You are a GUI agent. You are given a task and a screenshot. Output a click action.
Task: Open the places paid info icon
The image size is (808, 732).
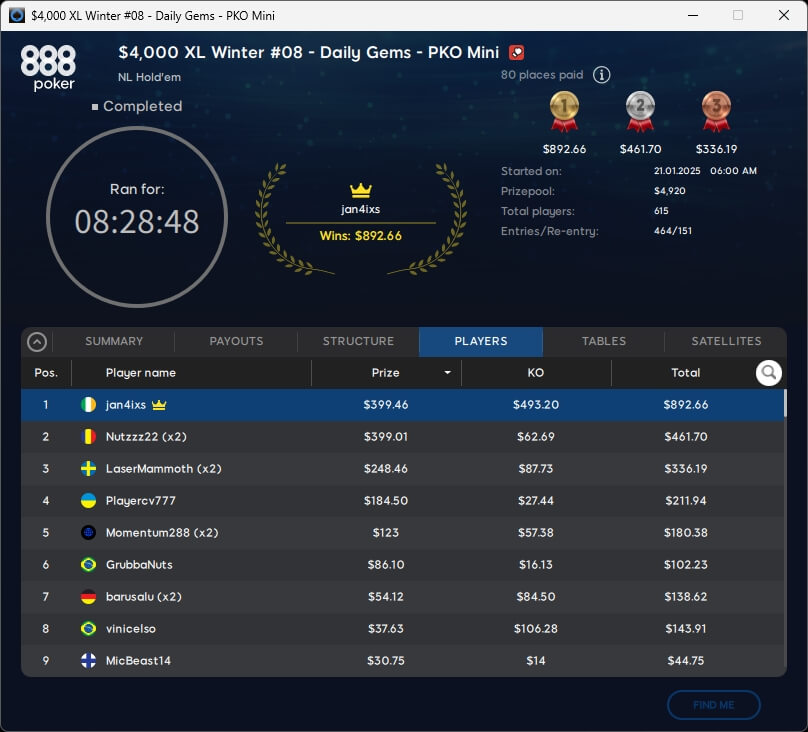601,75
